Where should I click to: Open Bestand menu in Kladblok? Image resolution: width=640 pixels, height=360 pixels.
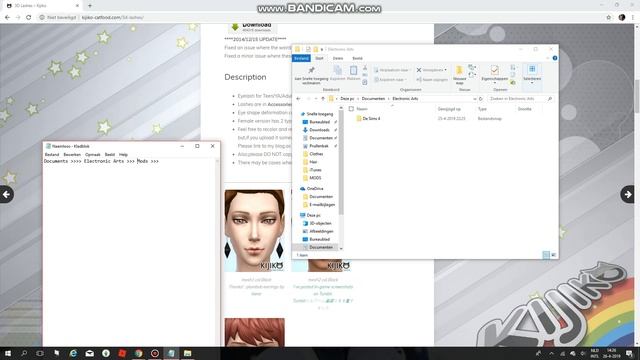click(52, 155)
